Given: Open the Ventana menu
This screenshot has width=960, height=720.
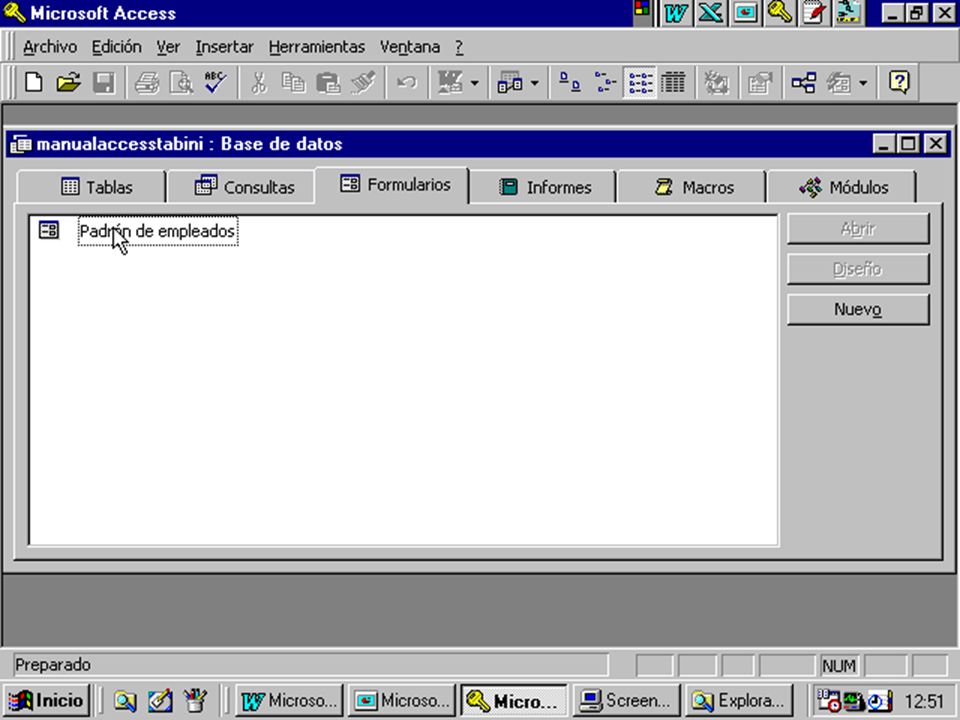Looking at the screenshot, I should tap(410, 47).
